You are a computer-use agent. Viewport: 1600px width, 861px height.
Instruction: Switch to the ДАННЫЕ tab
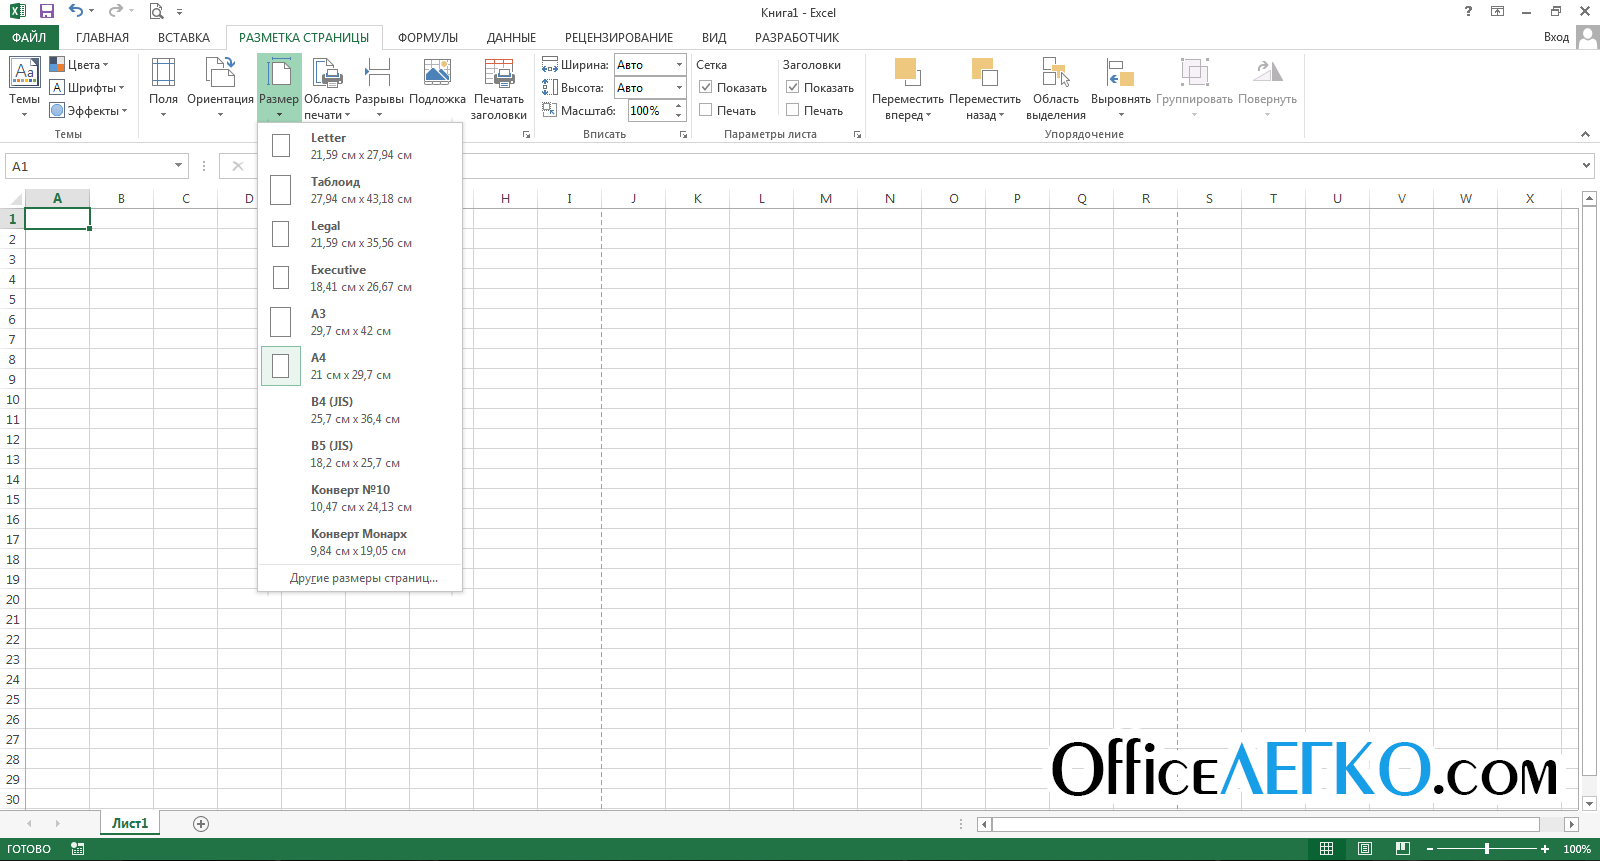[511, 38]
